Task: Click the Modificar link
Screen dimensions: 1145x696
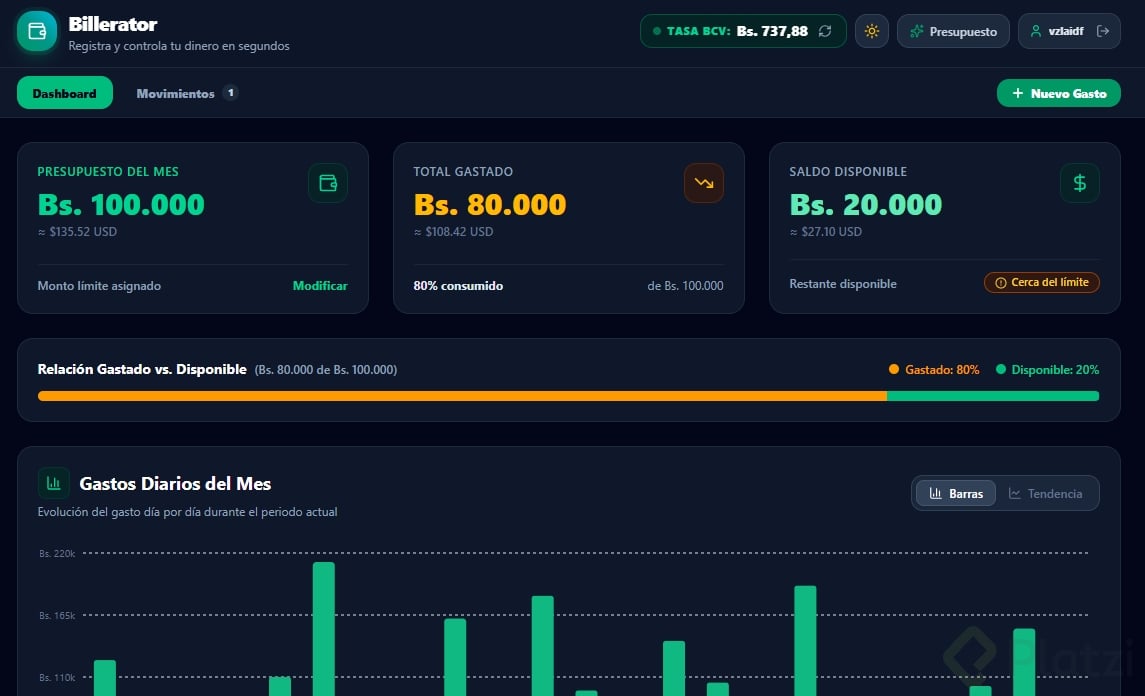Action: 320,286
